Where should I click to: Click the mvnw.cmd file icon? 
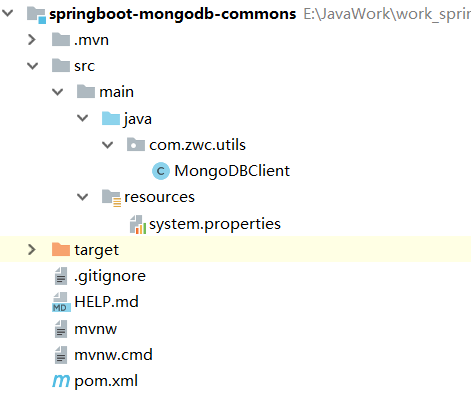point(61,355)
